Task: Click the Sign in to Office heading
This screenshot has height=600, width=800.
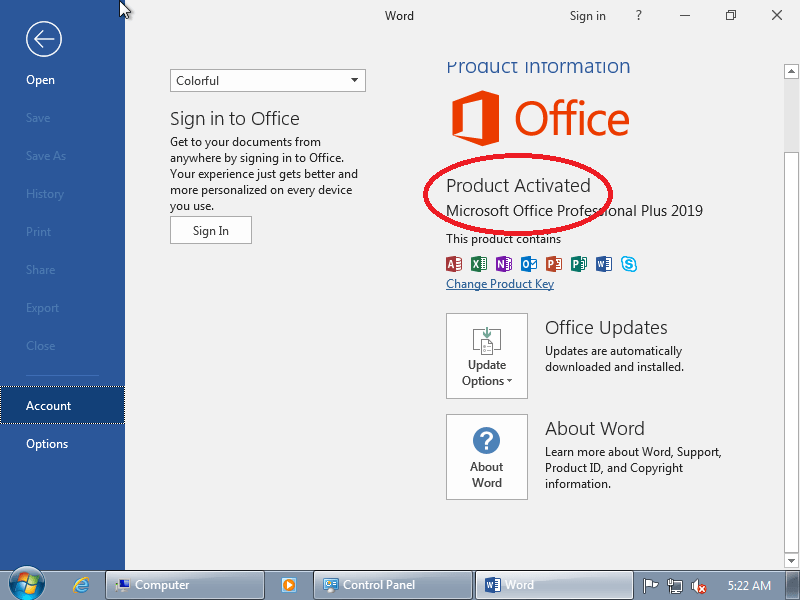Action: 235,119
